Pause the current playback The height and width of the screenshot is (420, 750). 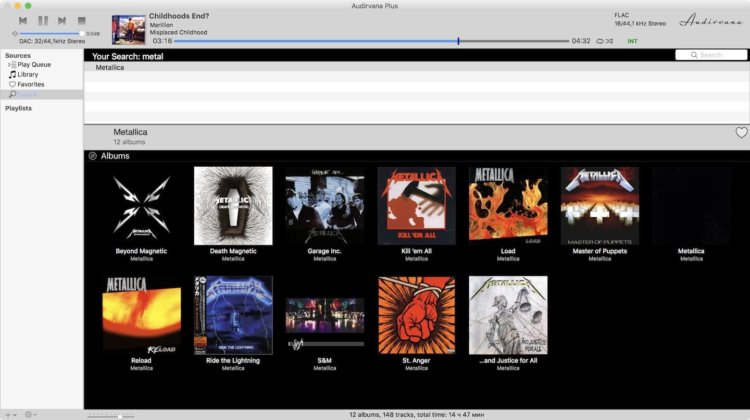coord(43,21)
